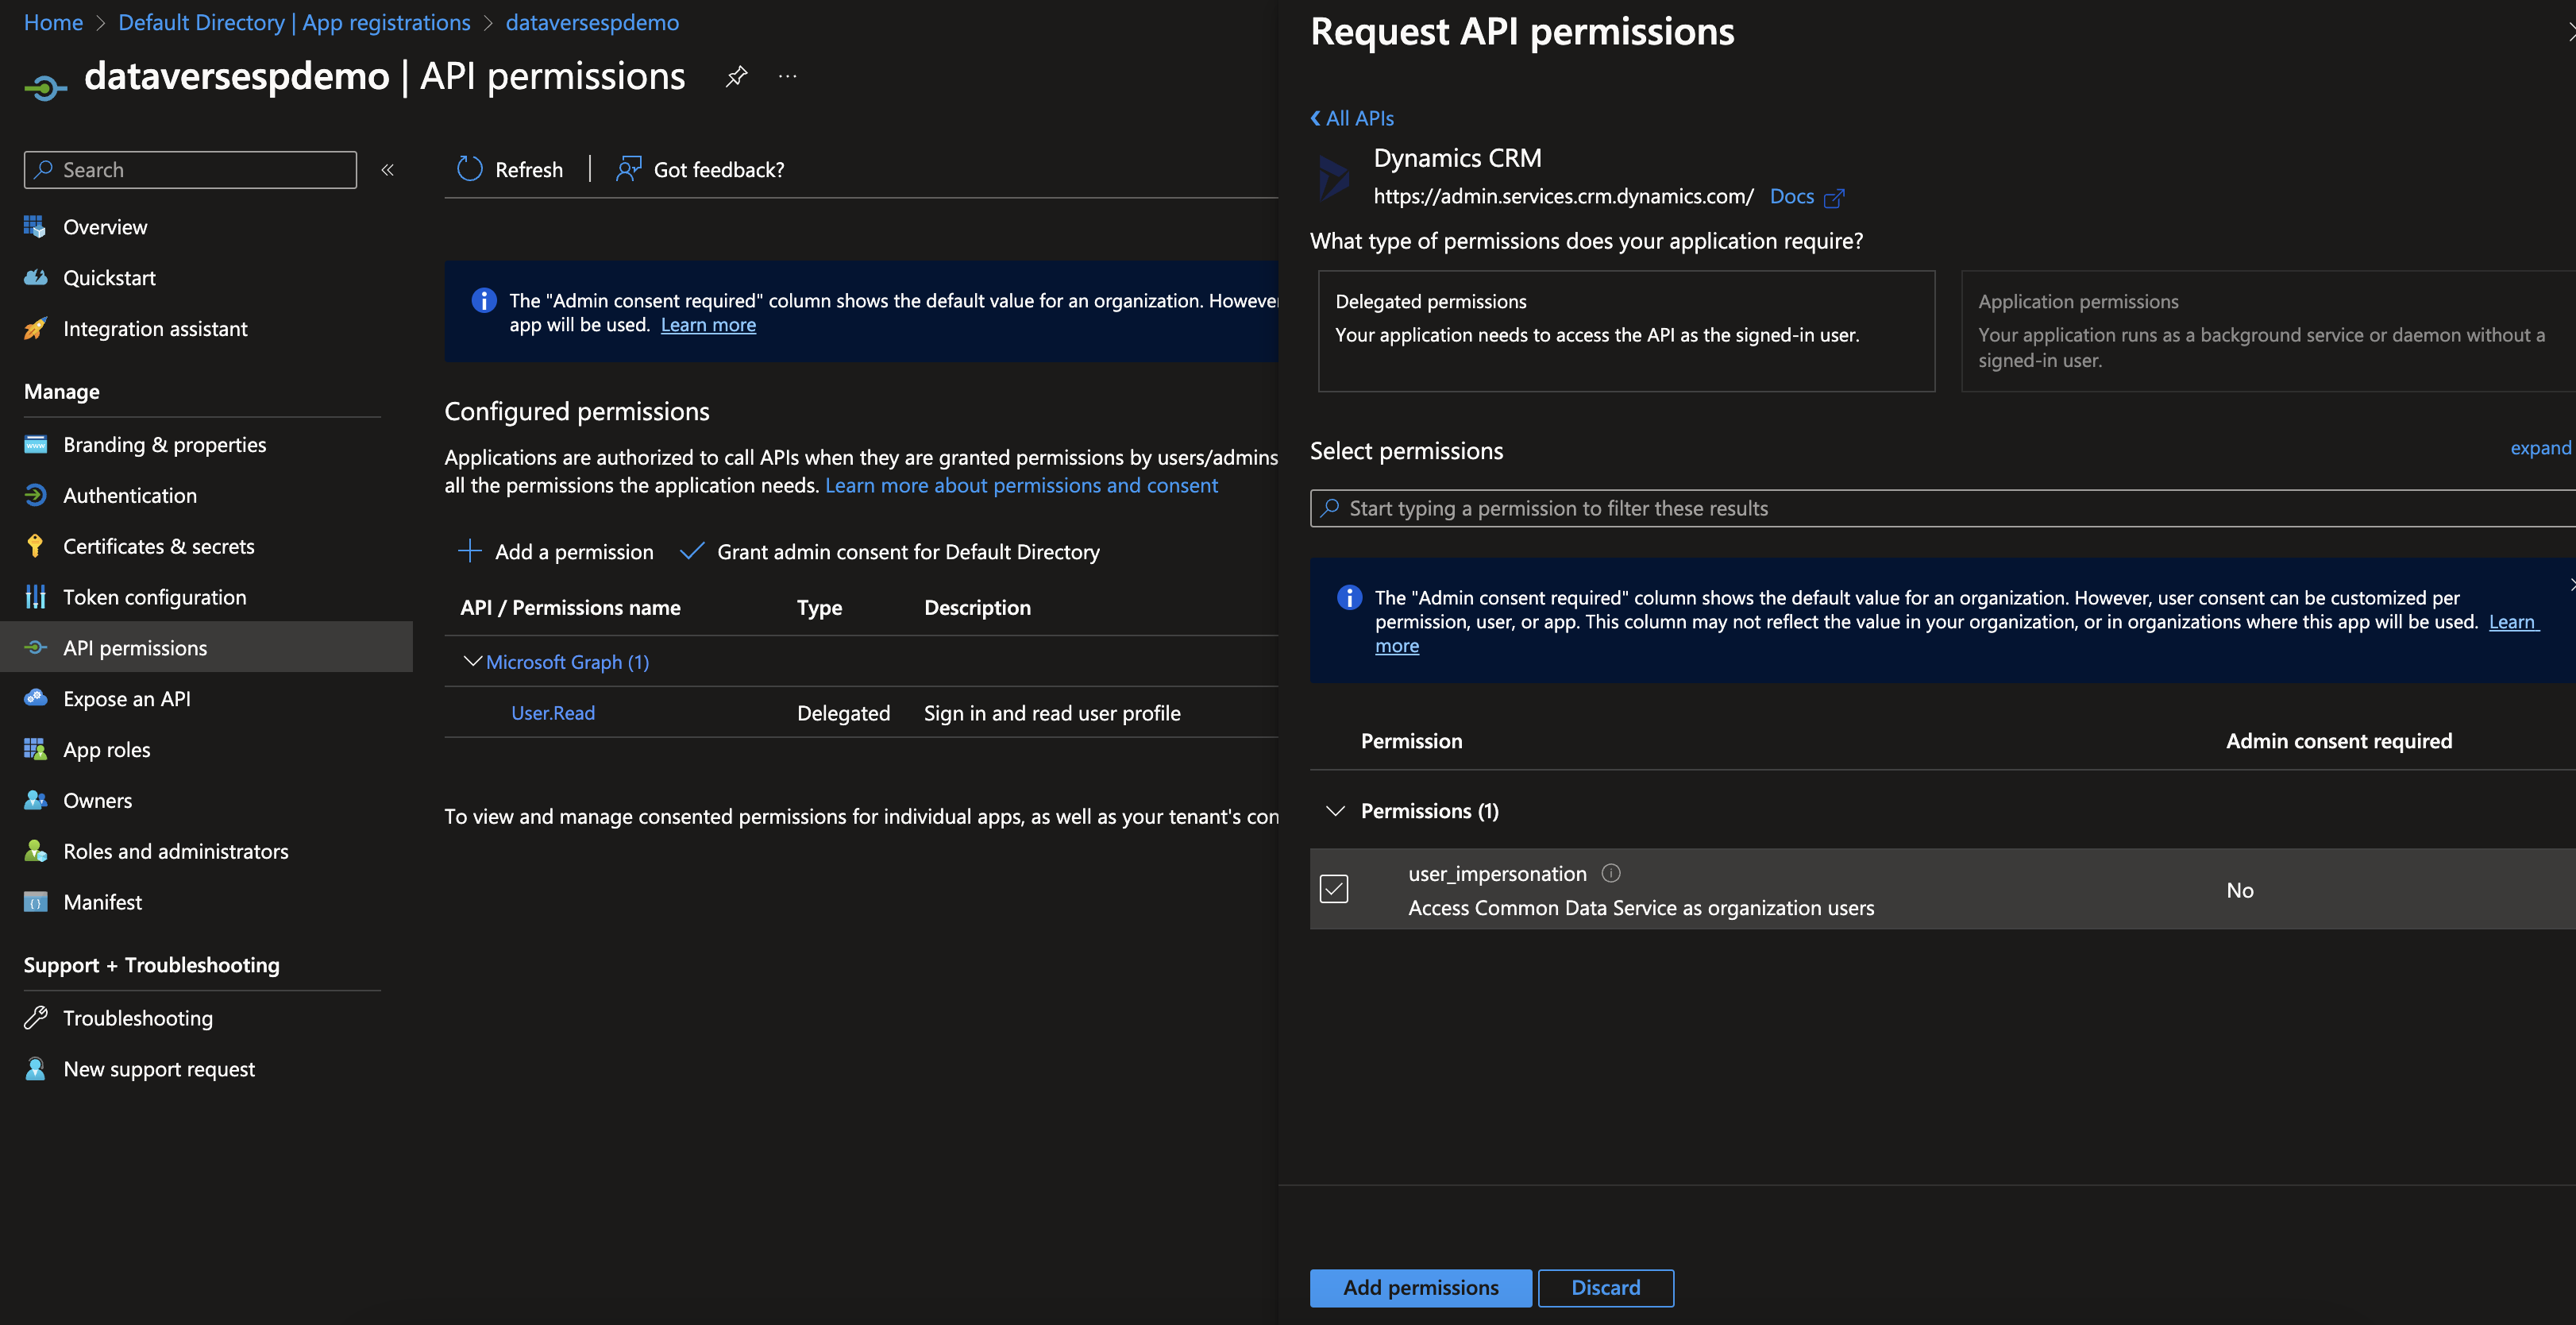This screenshot has width=2576, height=1325.
Task: Click the Quickstart cloud icon
Action: coord(35,278)
